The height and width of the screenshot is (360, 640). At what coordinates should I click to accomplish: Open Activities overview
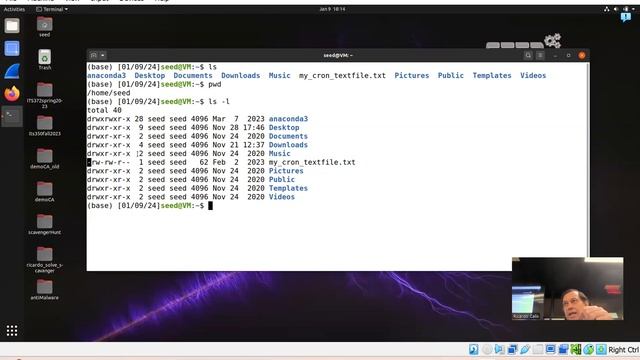click(14, 9)
